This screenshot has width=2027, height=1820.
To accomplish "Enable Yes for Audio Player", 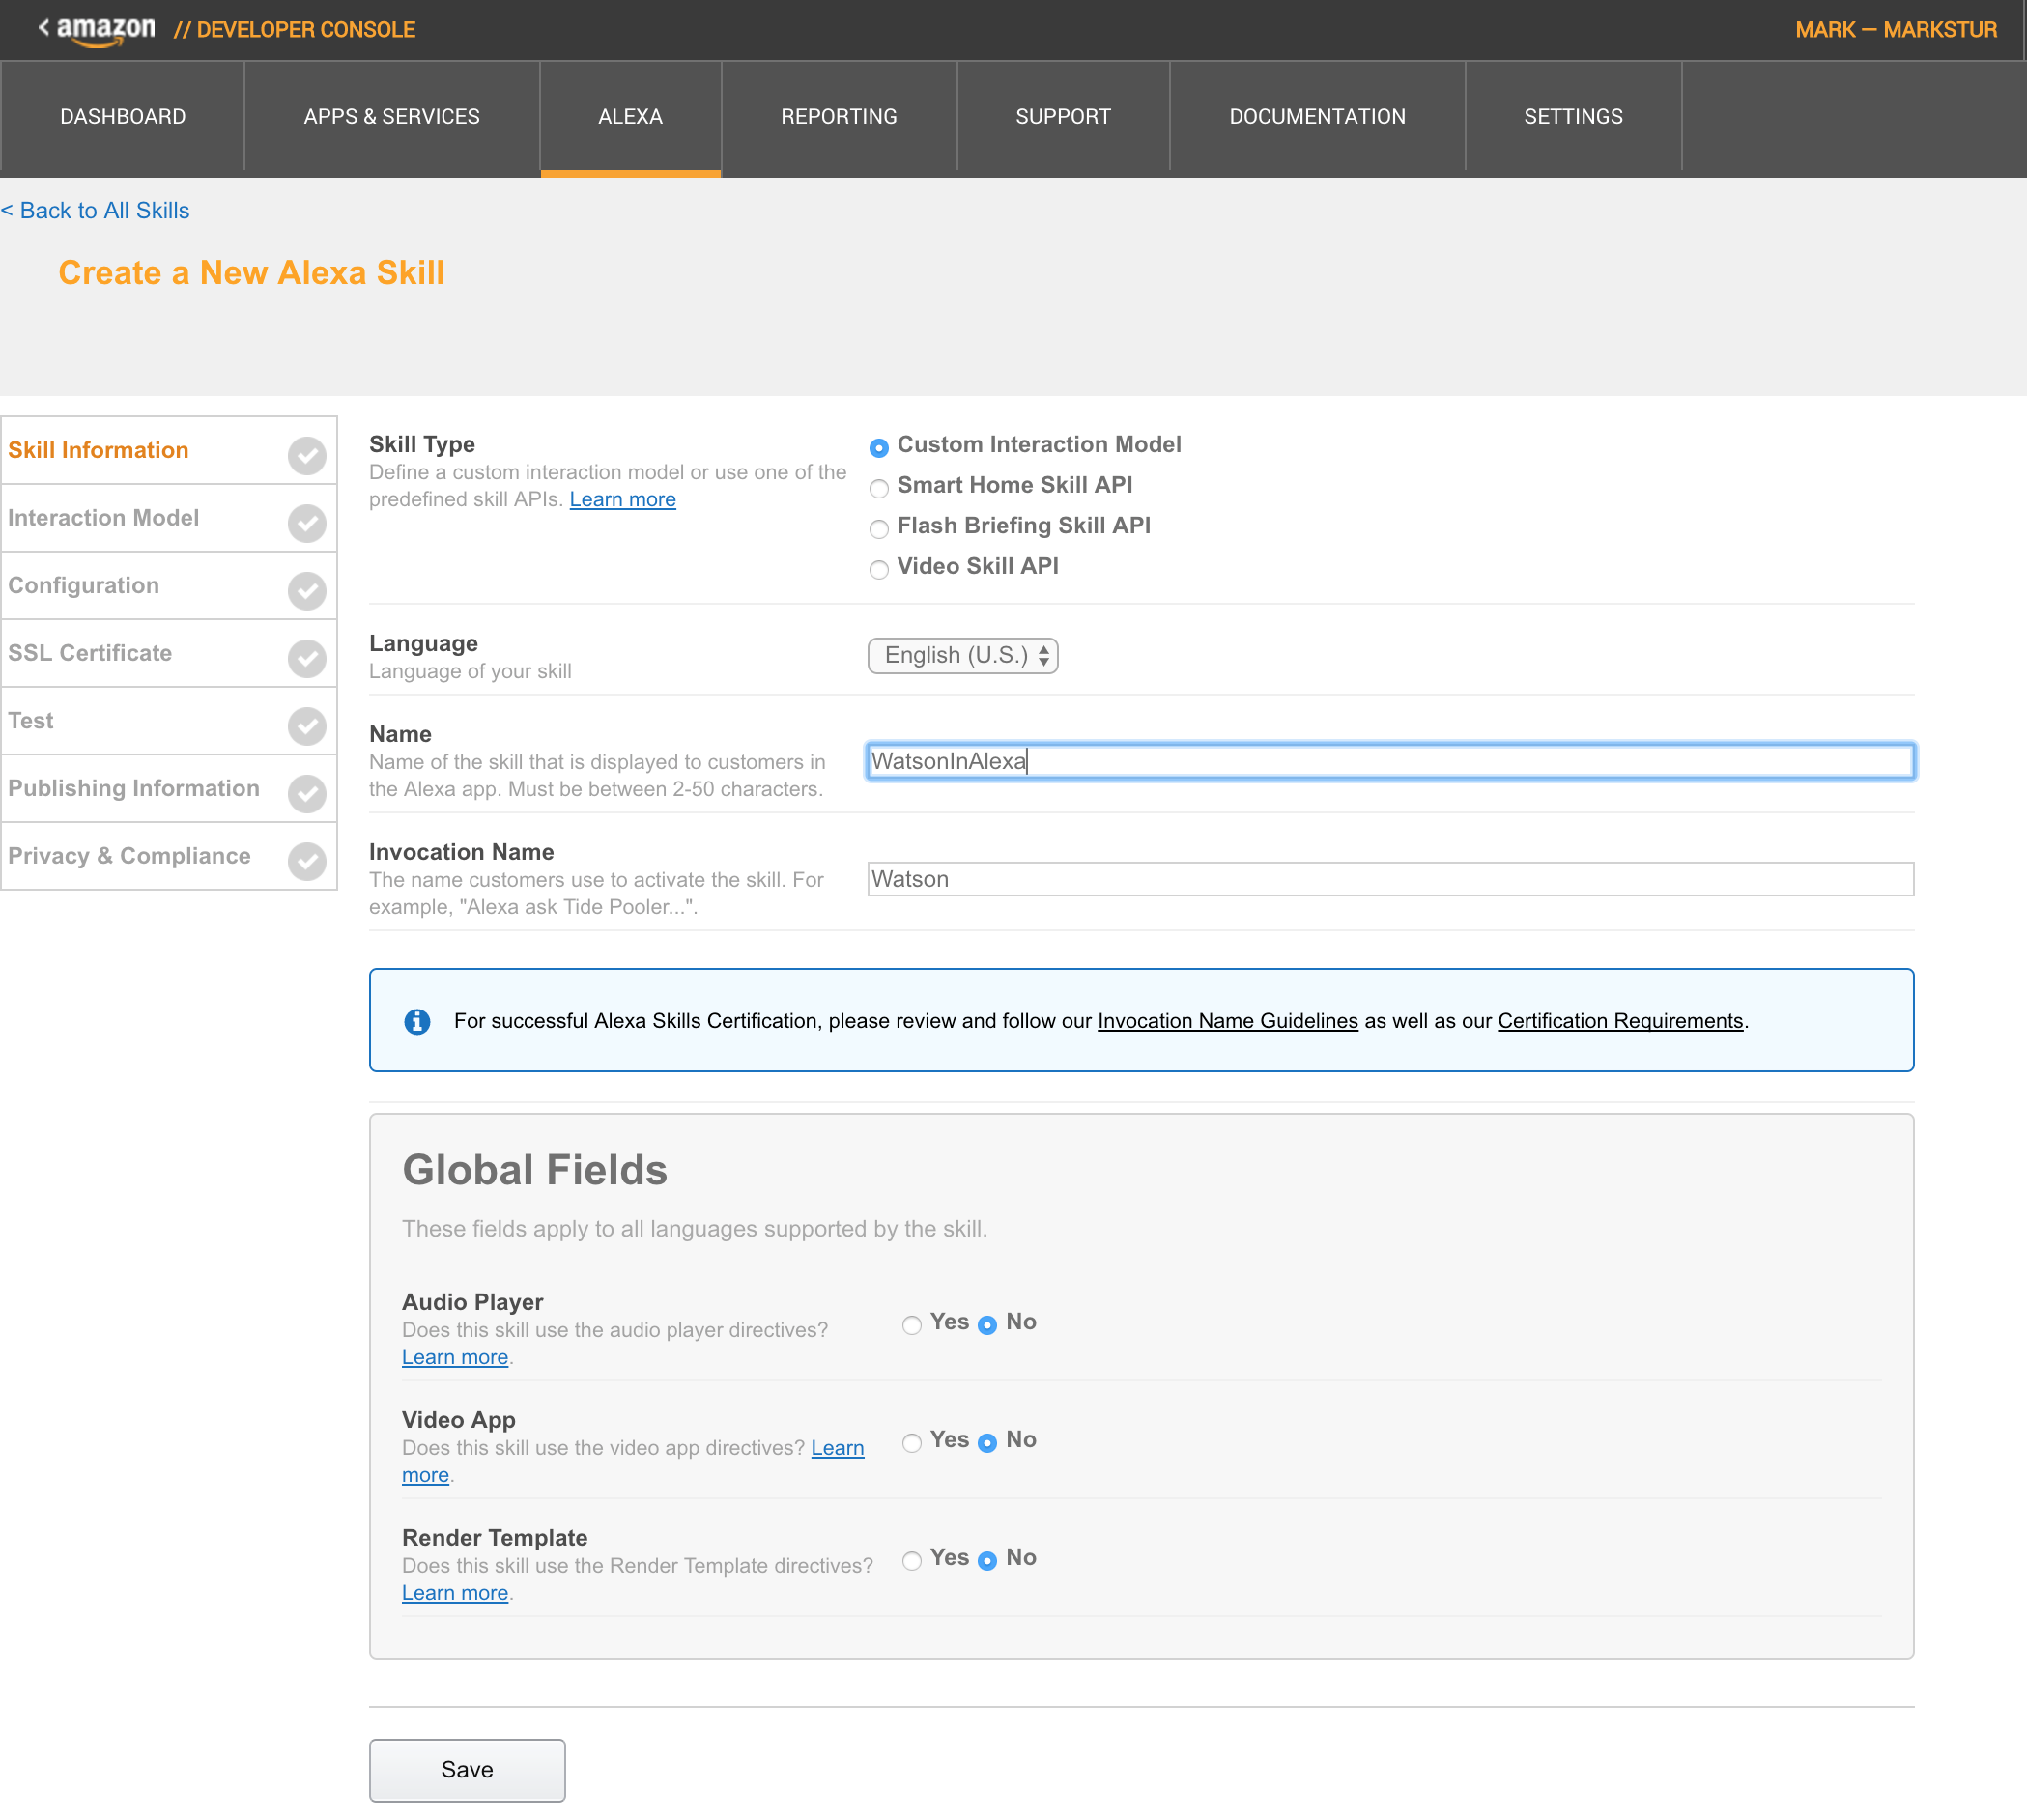I will pyautogui.click(x=911, y=1325).
